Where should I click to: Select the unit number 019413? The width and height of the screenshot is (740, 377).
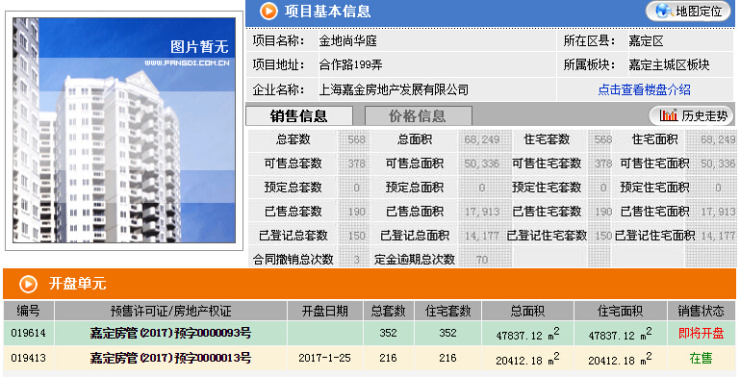(x=28, y=358)
